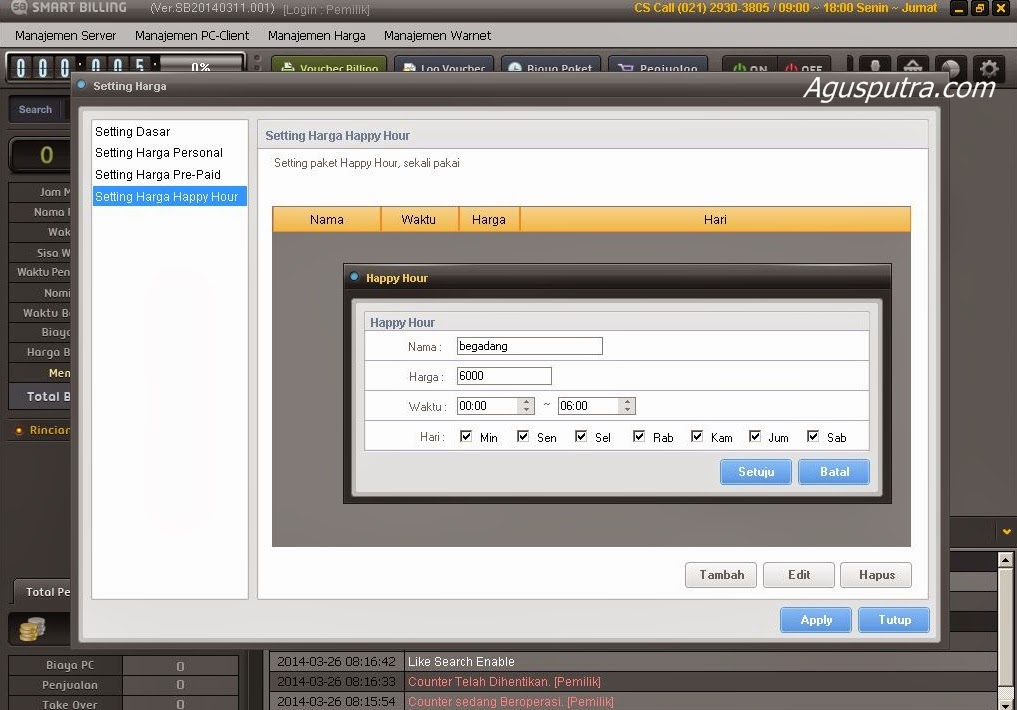This screenshot has width=1017, height=710.
Task: Open the Log Voucher toolbar button
Action: 444,65
